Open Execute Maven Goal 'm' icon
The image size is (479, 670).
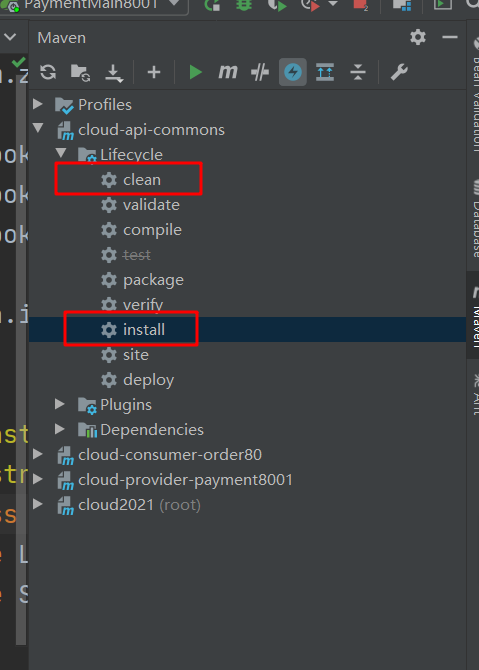point(228,72)
